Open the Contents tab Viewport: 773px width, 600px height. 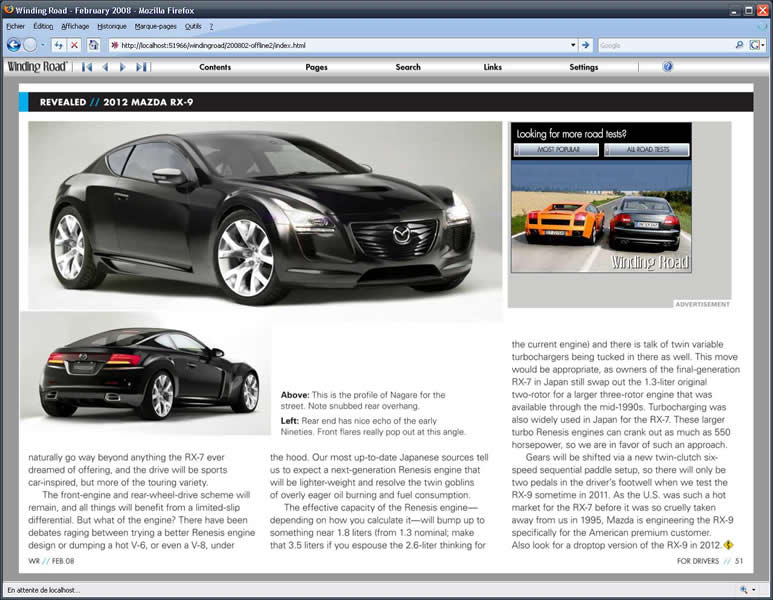click(x=215, y=67)
